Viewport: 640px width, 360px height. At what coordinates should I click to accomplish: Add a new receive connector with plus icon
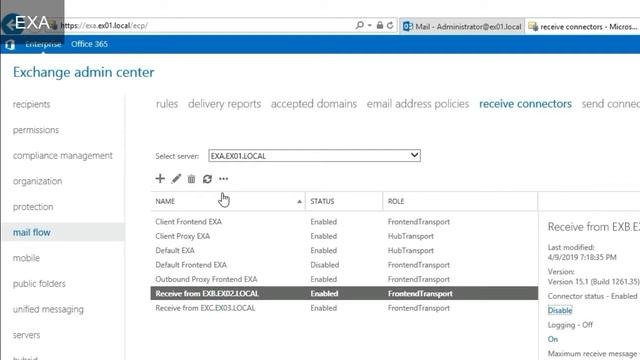pos(160,178)
